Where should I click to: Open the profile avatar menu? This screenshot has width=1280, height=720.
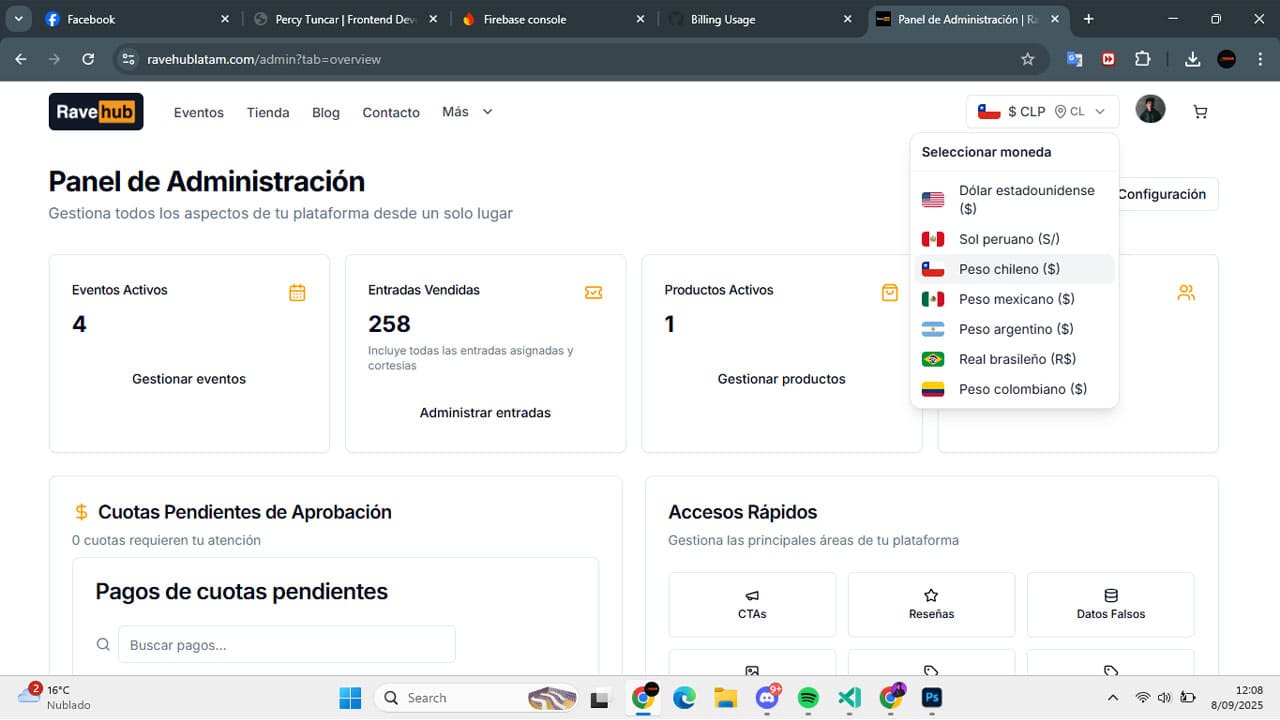click(x=1150, y=109)
